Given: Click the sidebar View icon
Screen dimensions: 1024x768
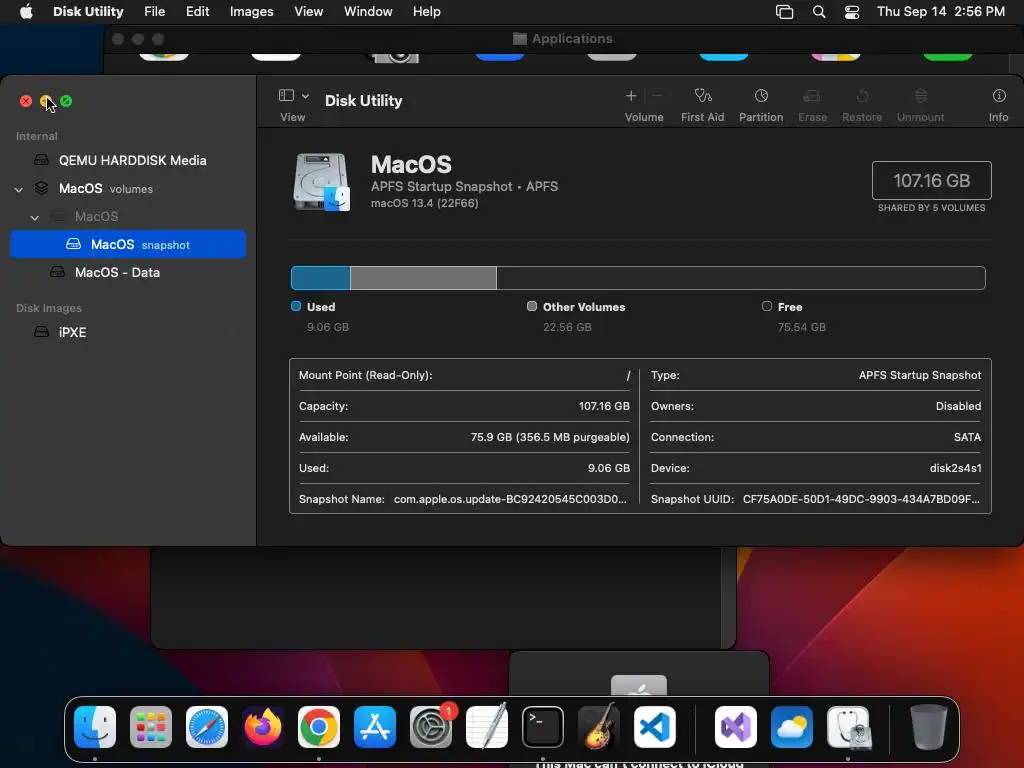Looking at the screenshot, I should (x=286, y=95).
